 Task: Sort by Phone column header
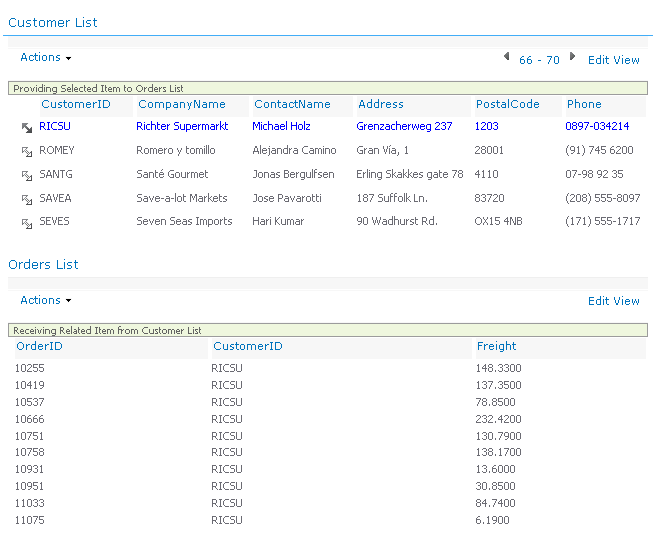coord(584,104)
